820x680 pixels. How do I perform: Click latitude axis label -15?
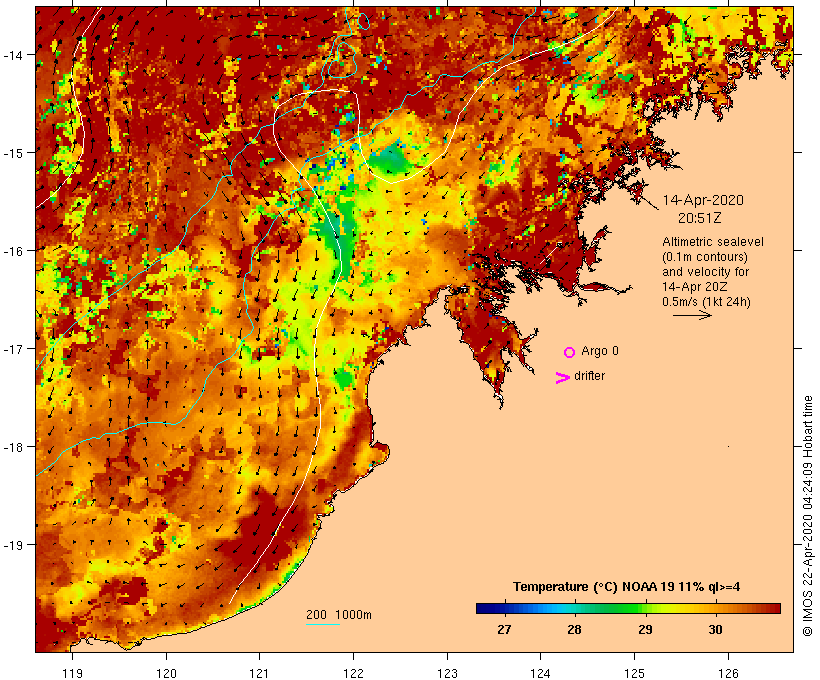point(13,153)
